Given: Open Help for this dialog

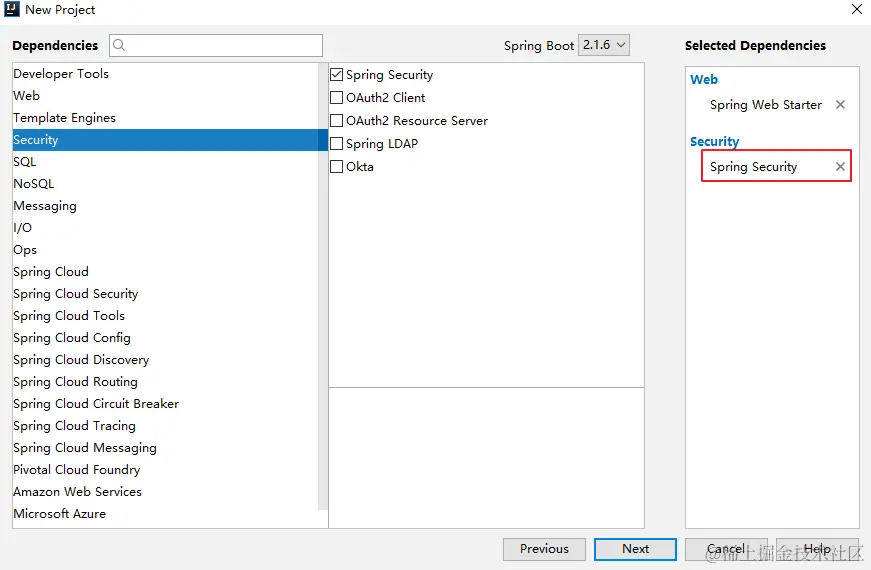Looking at the screenshot, I should coord(817,549).
